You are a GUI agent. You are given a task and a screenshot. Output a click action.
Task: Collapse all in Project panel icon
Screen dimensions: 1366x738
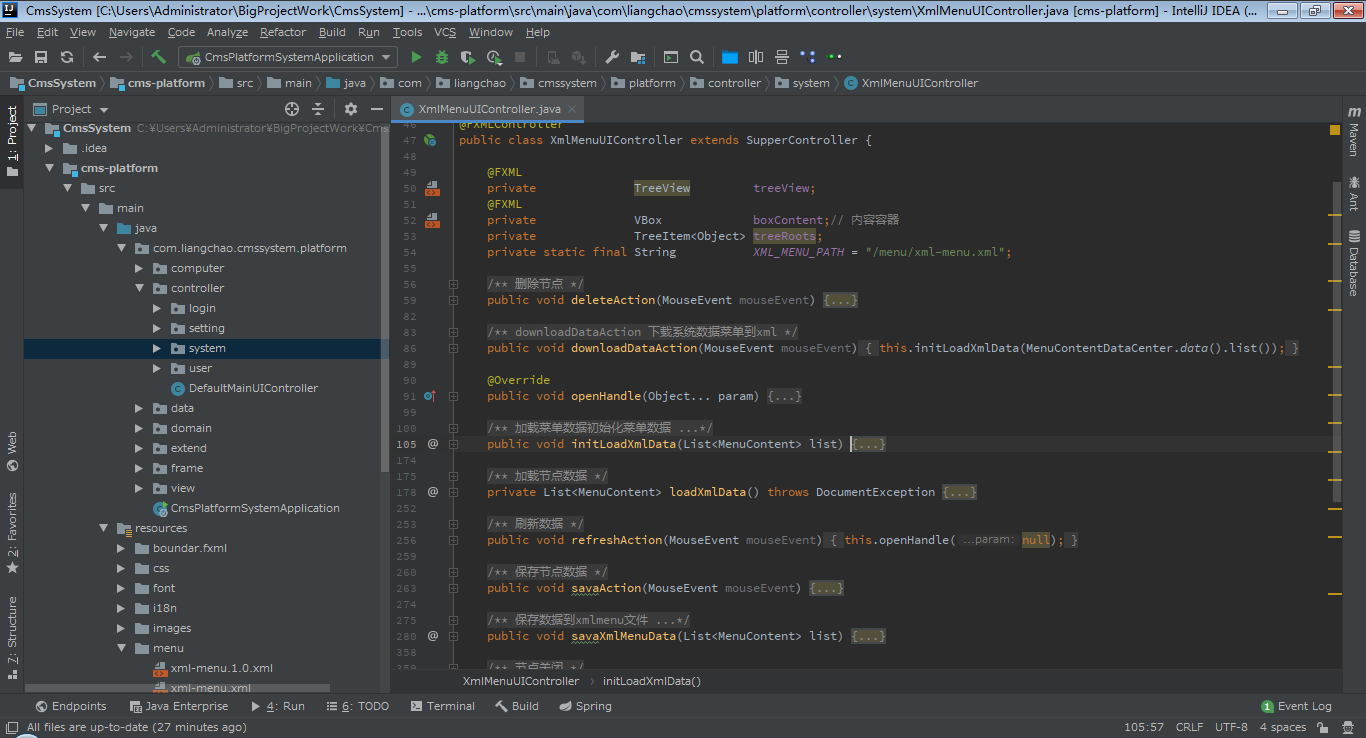(318, 109)
